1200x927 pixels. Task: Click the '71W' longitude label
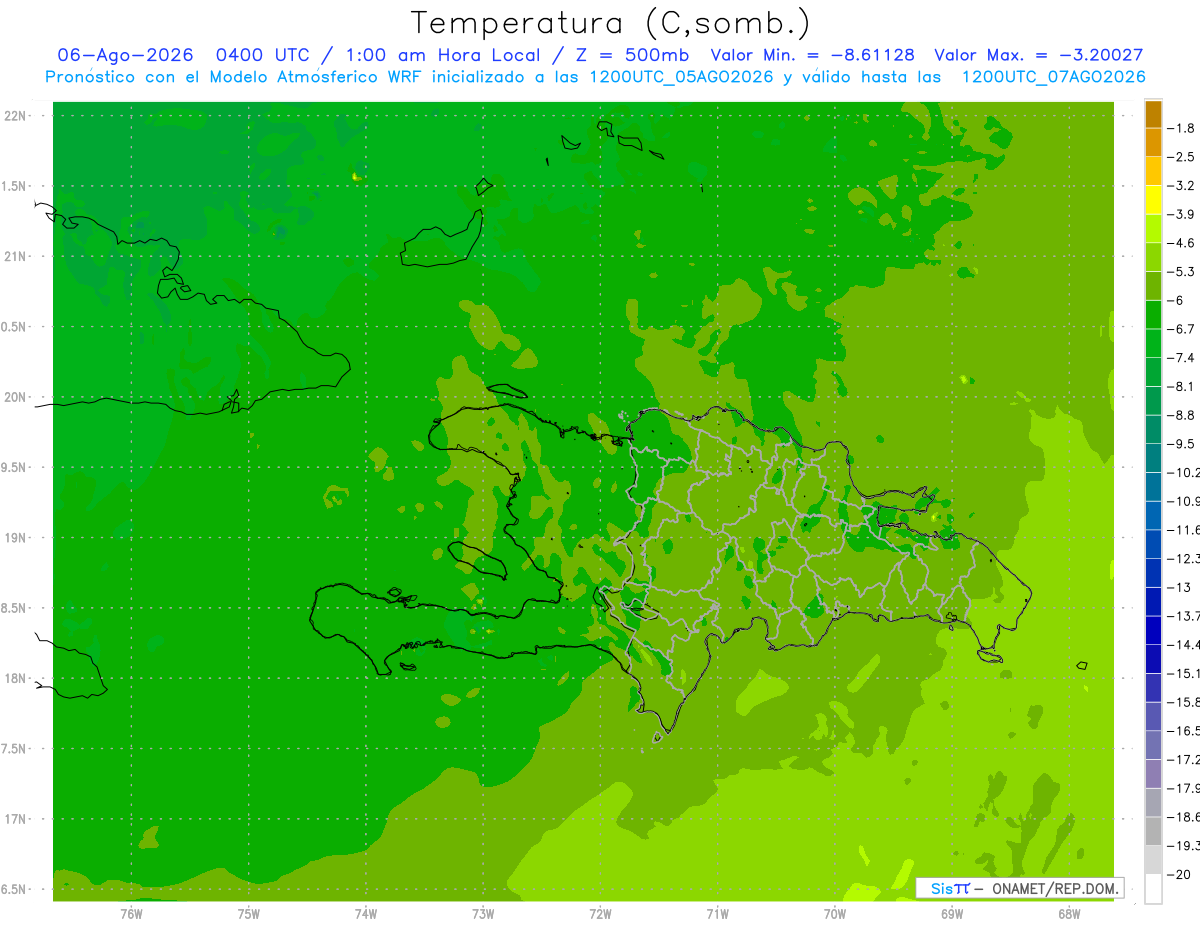717,913
